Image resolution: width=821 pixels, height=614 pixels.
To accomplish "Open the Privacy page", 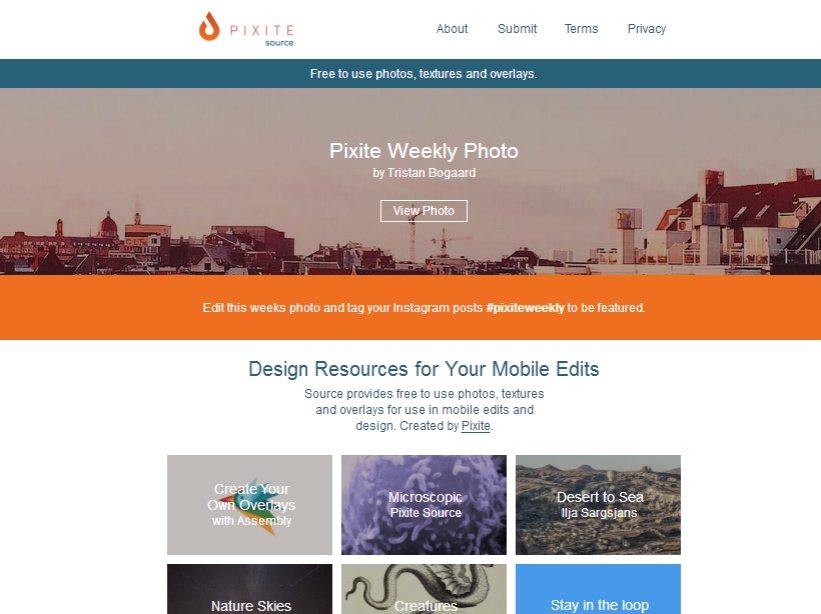I will point(647,29).
